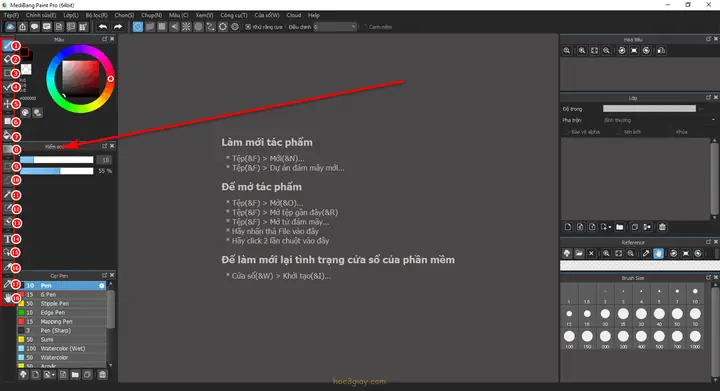Adjust the Độ trong layer opacity slider
This screenshot has height=391, width=720.
(649, 109)
